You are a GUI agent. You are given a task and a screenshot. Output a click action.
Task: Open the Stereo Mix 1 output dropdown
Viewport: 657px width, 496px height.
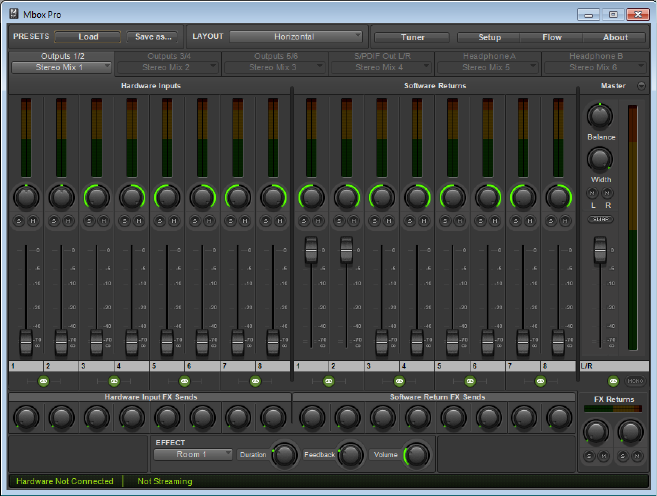click(x=61, y=68)
